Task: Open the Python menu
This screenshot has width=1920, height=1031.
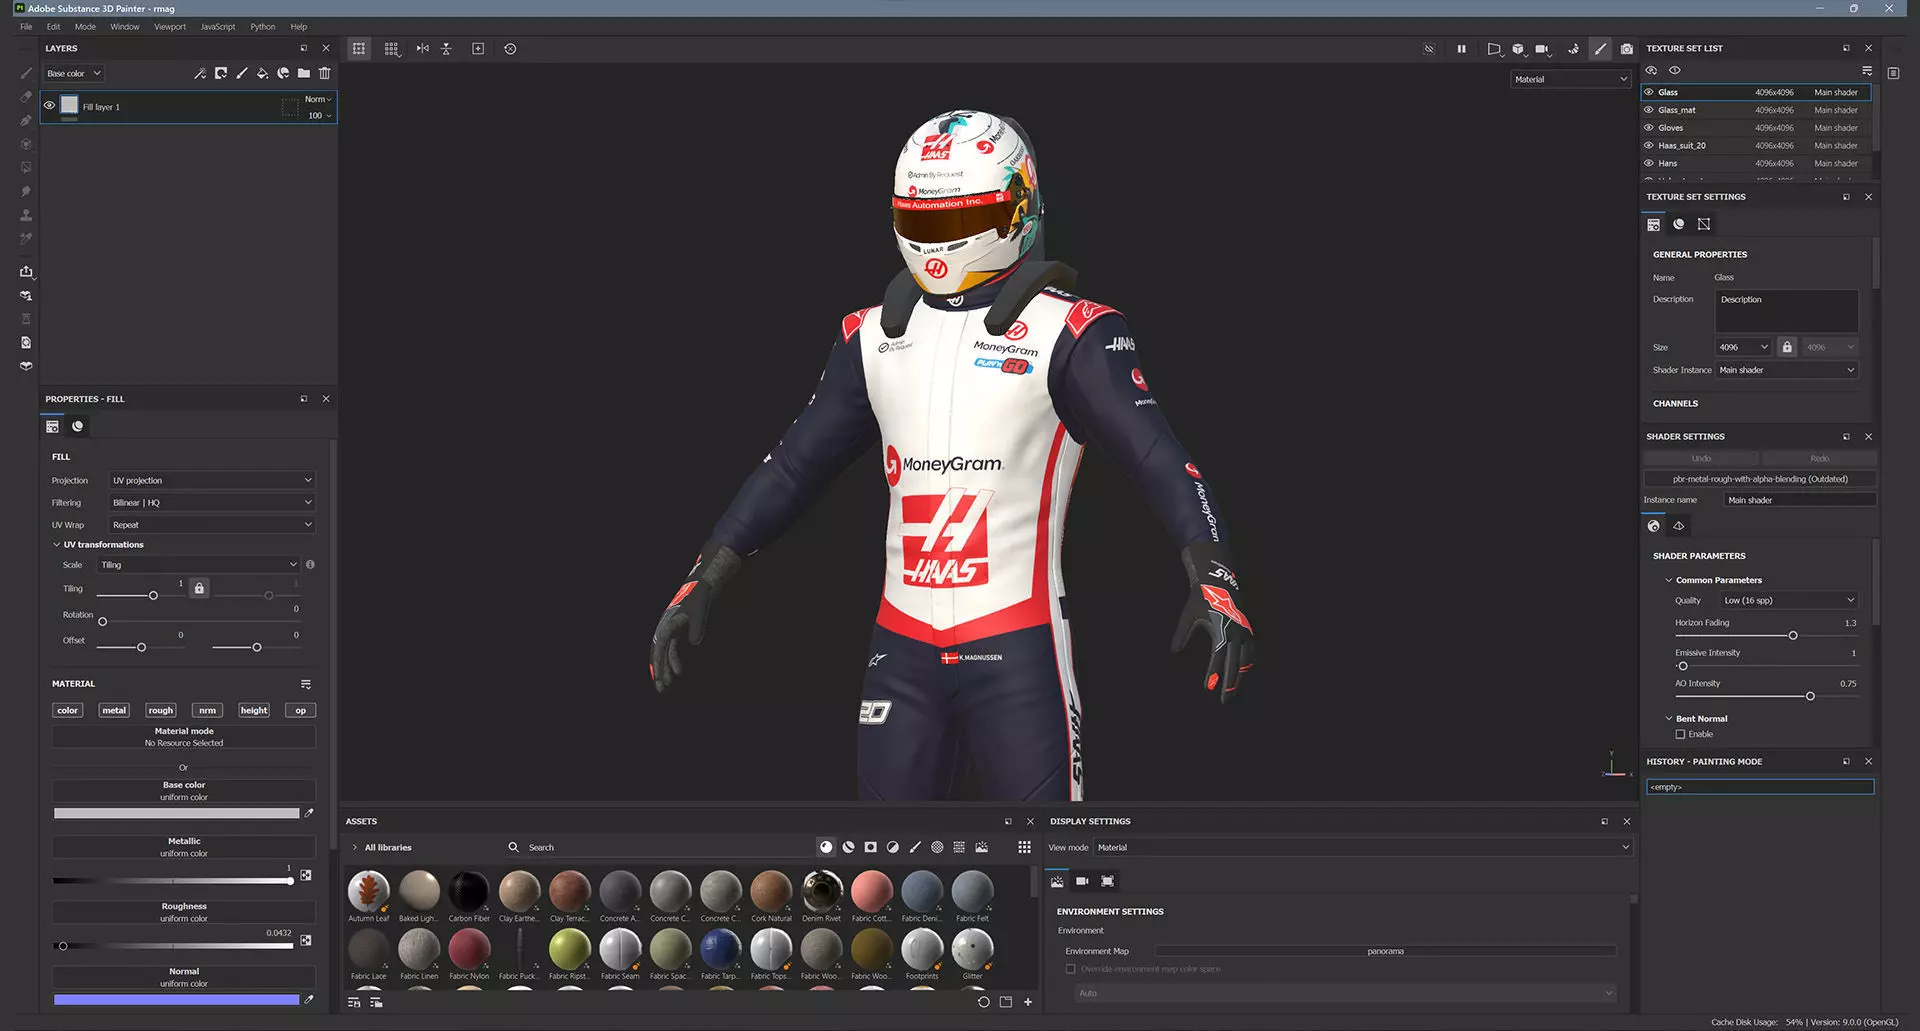Action: [262, 27]
